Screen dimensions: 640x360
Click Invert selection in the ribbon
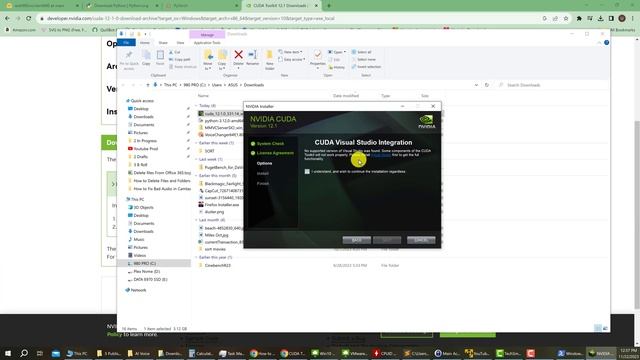click(366, 67)
